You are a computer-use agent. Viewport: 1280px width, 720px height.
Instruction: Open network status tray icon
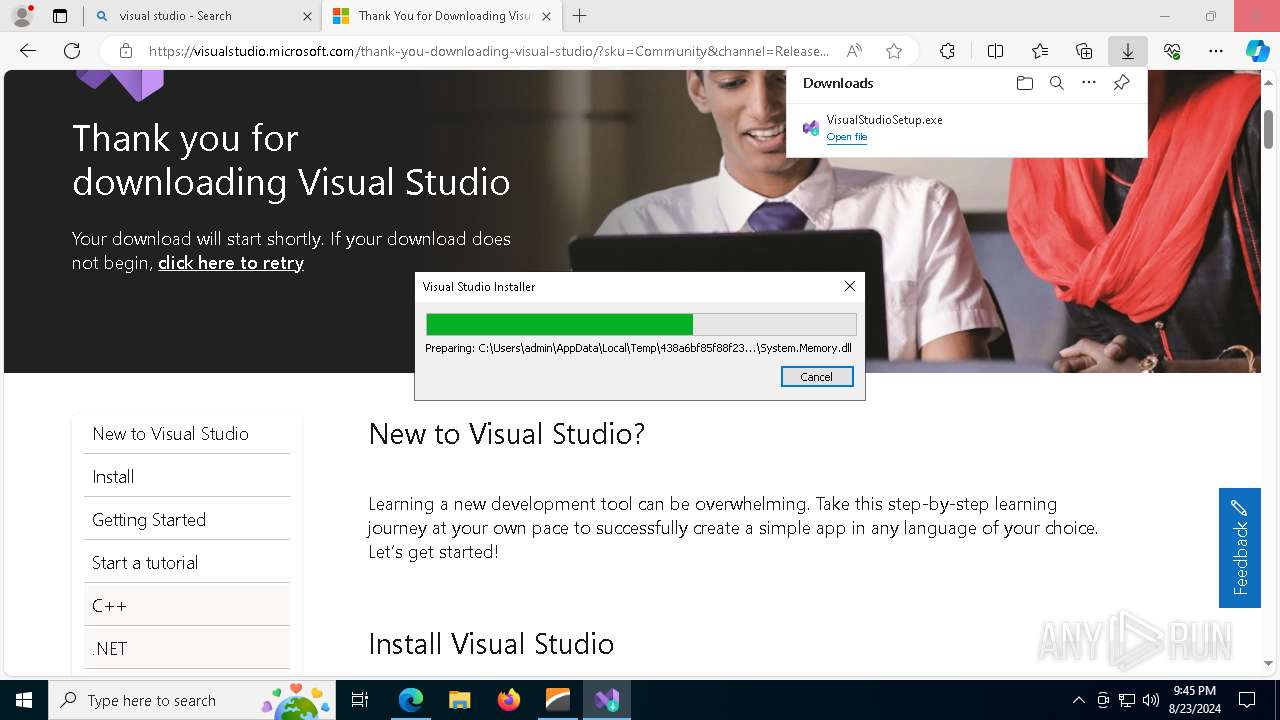tap(1127, 700)
